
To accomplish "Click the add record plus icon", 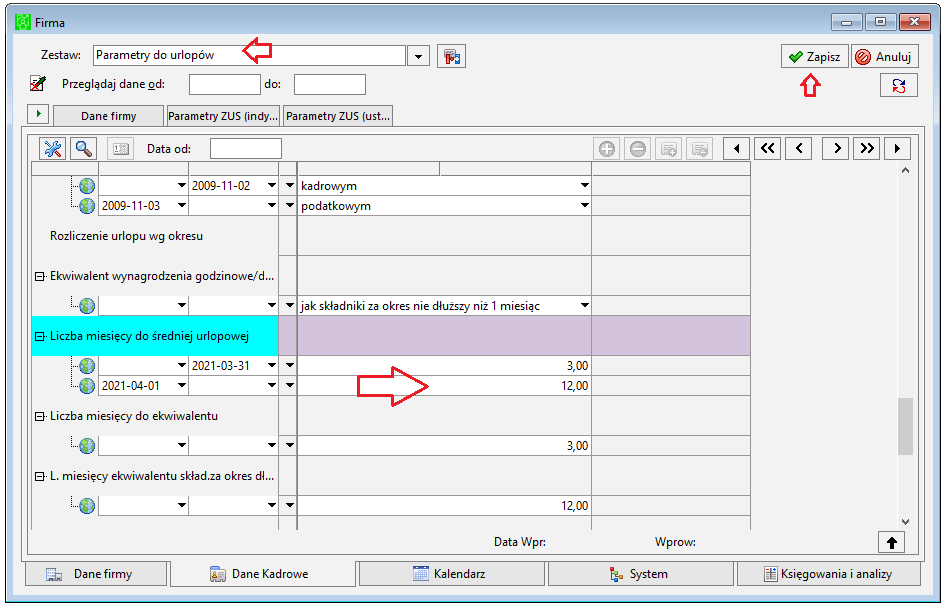I will [x=607, y=148].
